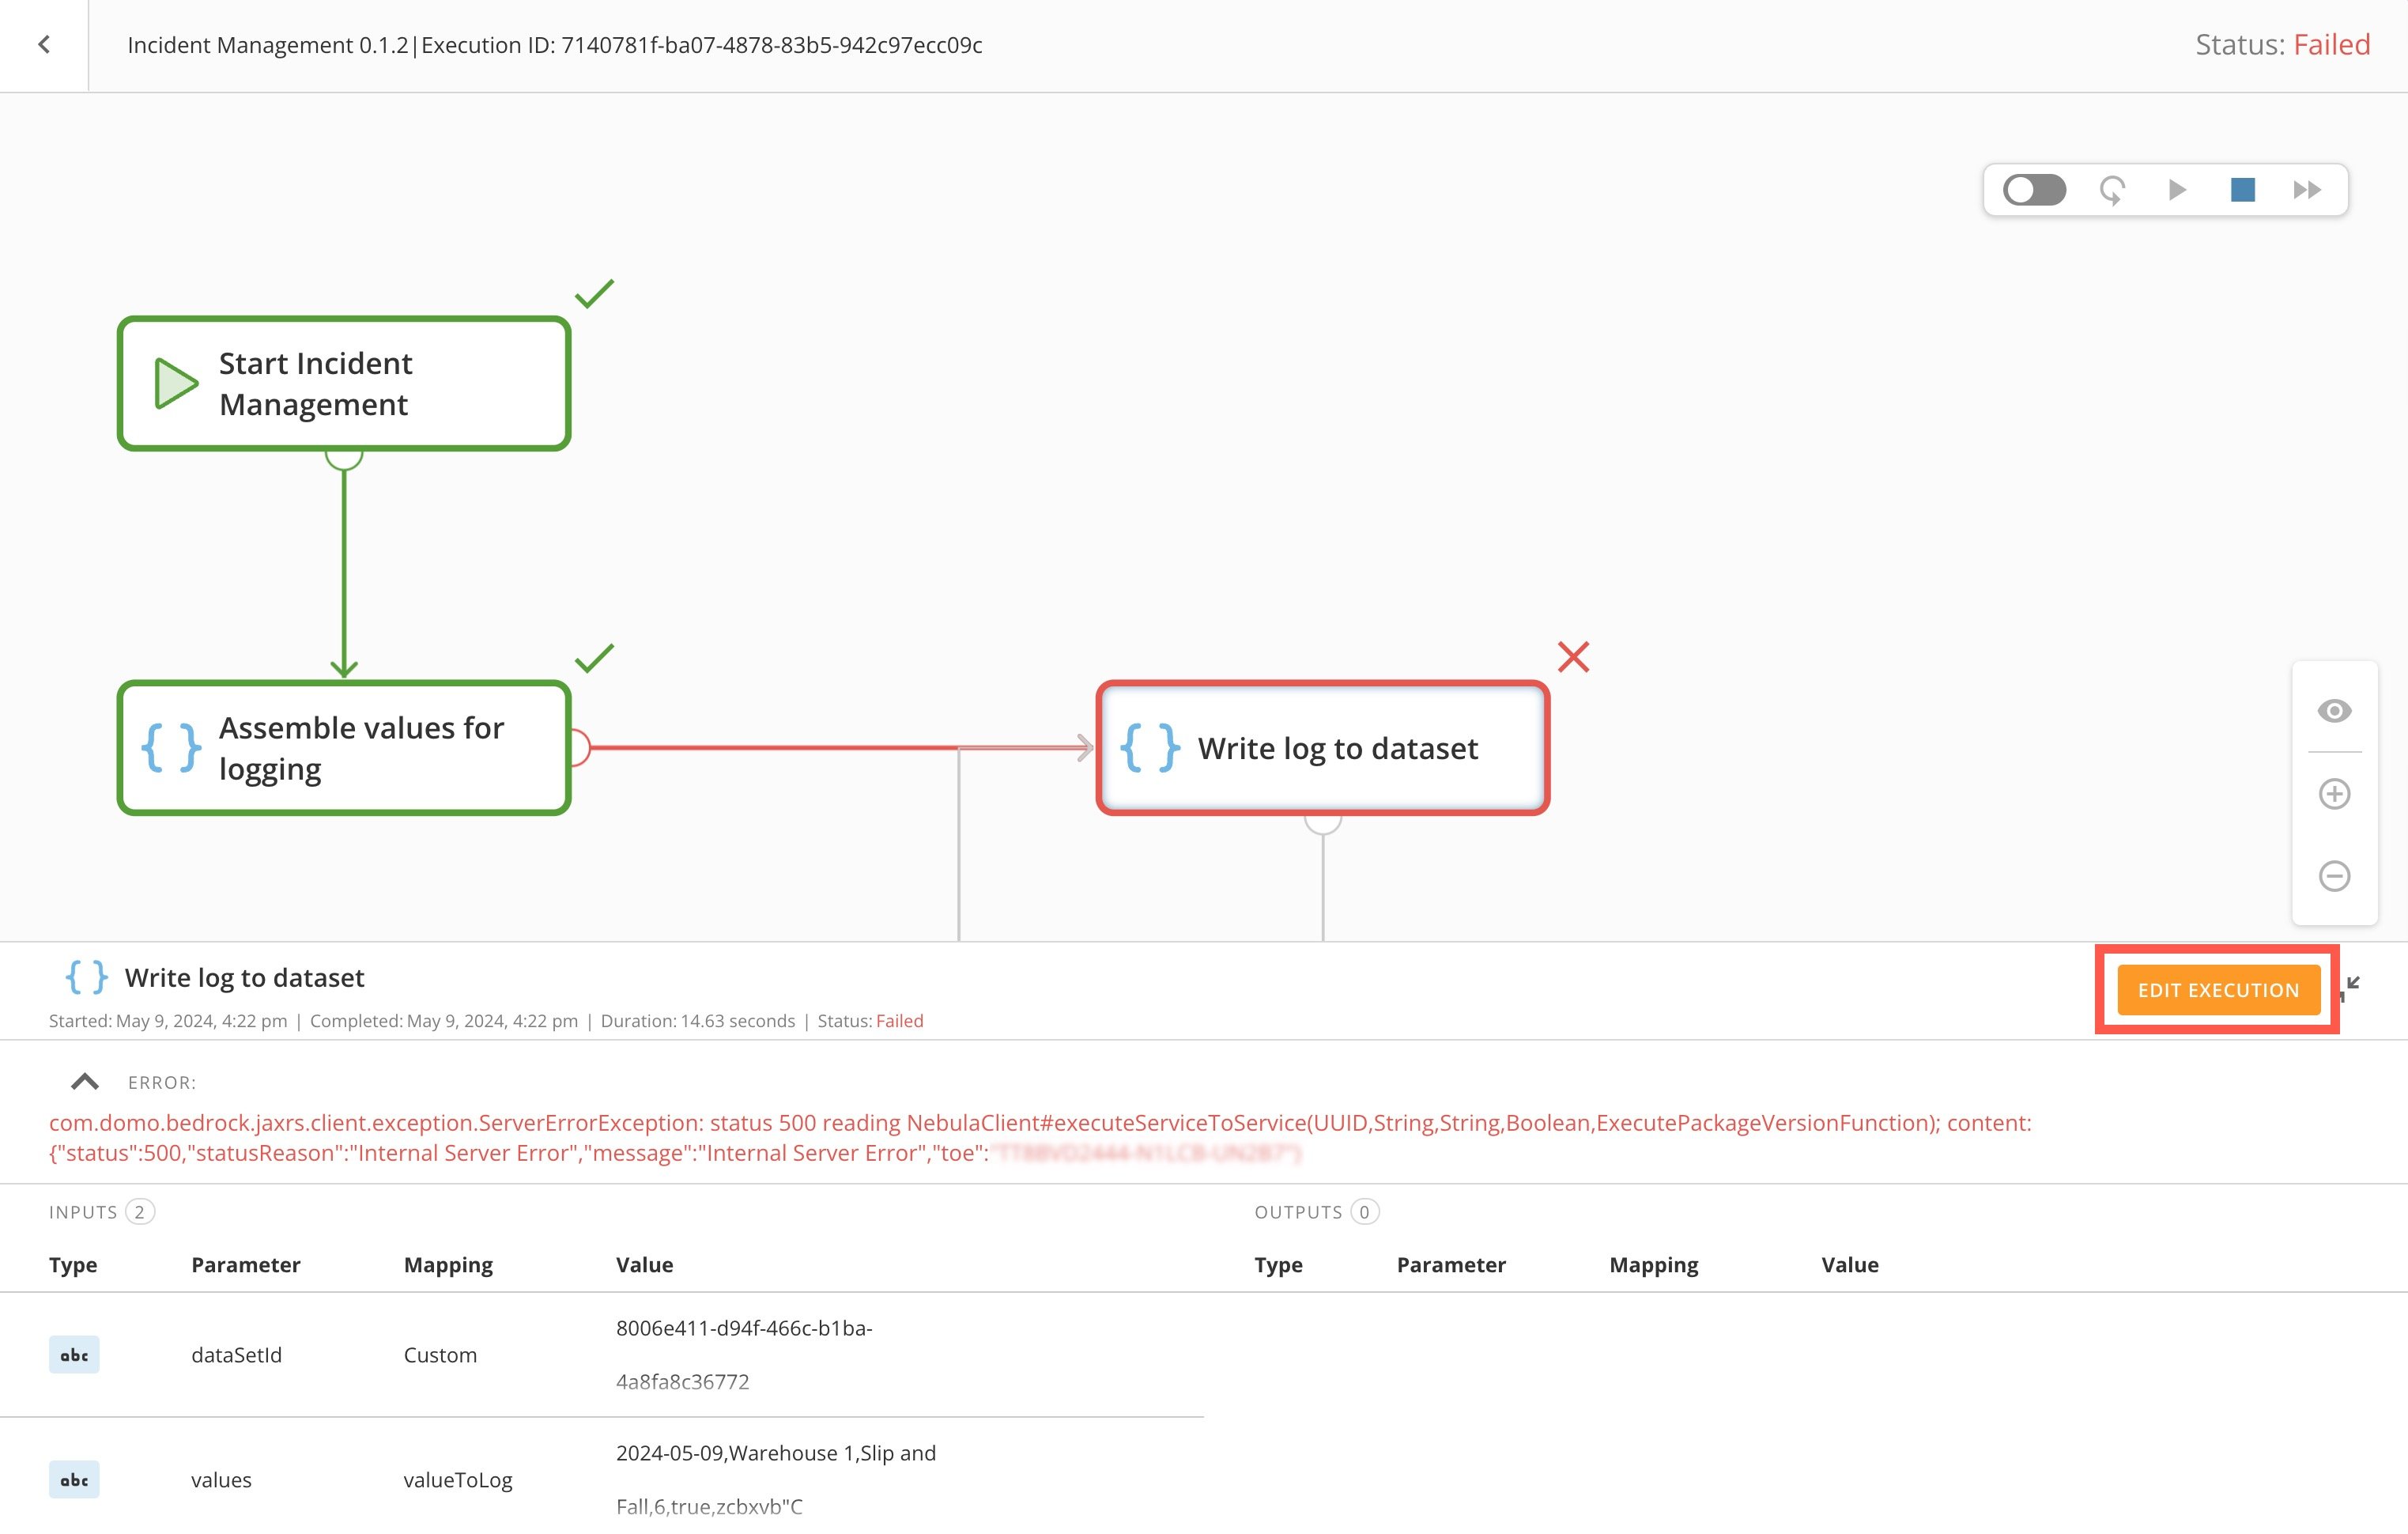
Task: Select the Start Incident Management node
Action: point(344,384)
